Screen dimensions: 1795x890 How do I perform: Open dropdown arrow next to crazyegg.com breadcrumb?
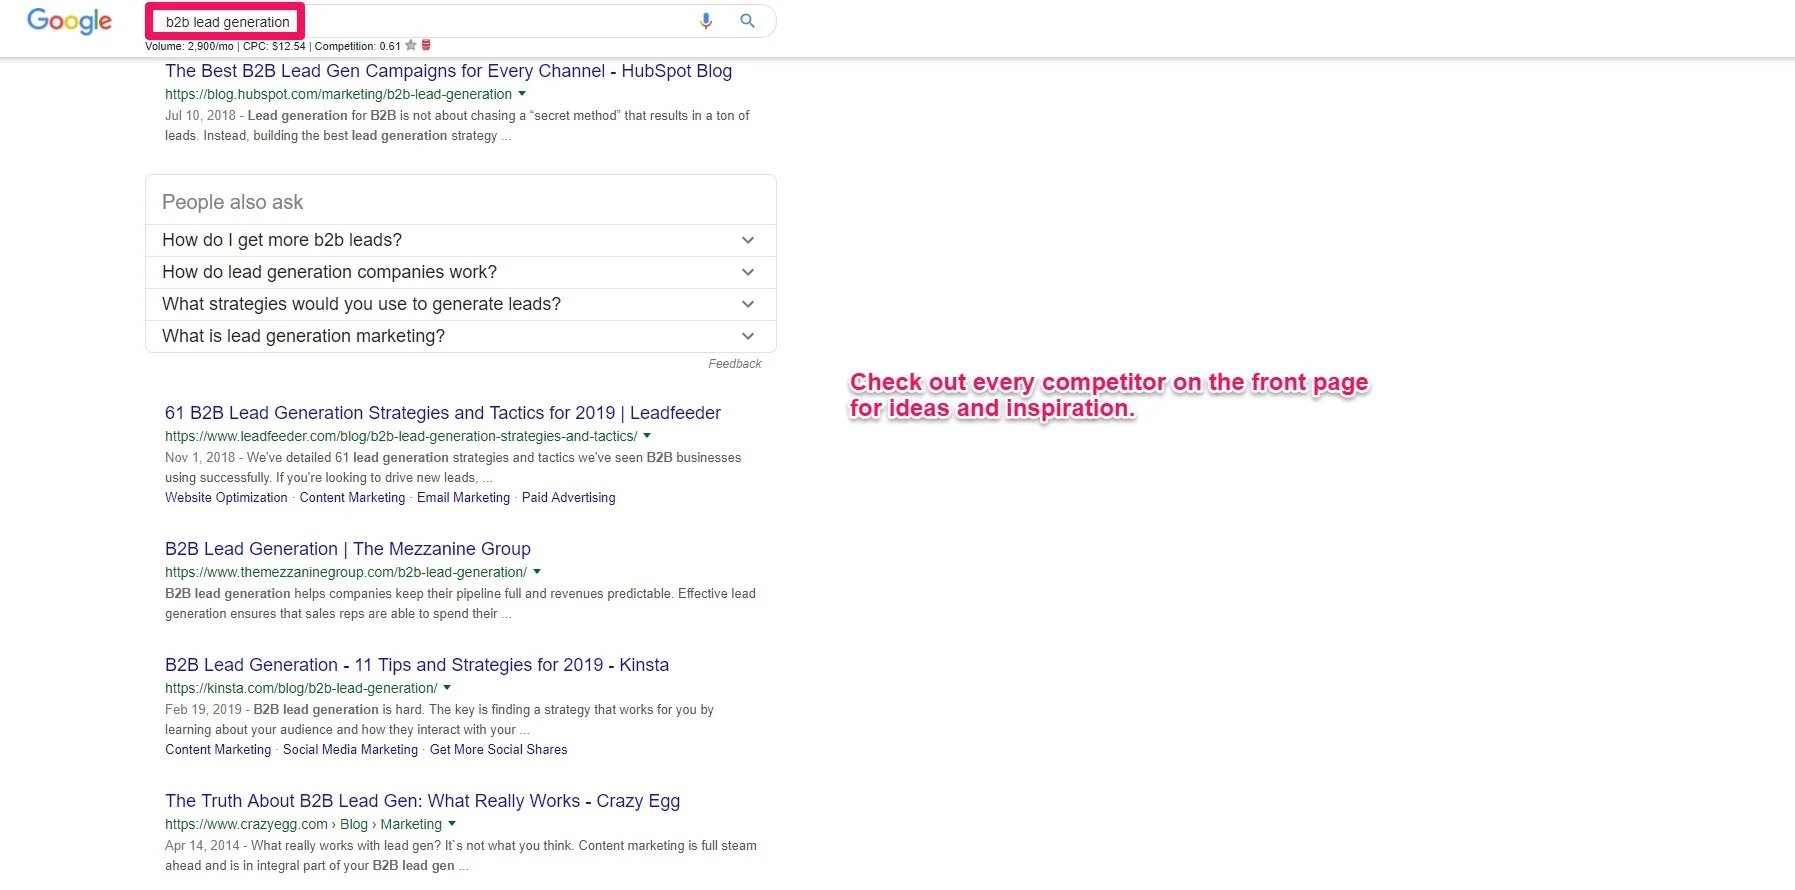[452, 824]
